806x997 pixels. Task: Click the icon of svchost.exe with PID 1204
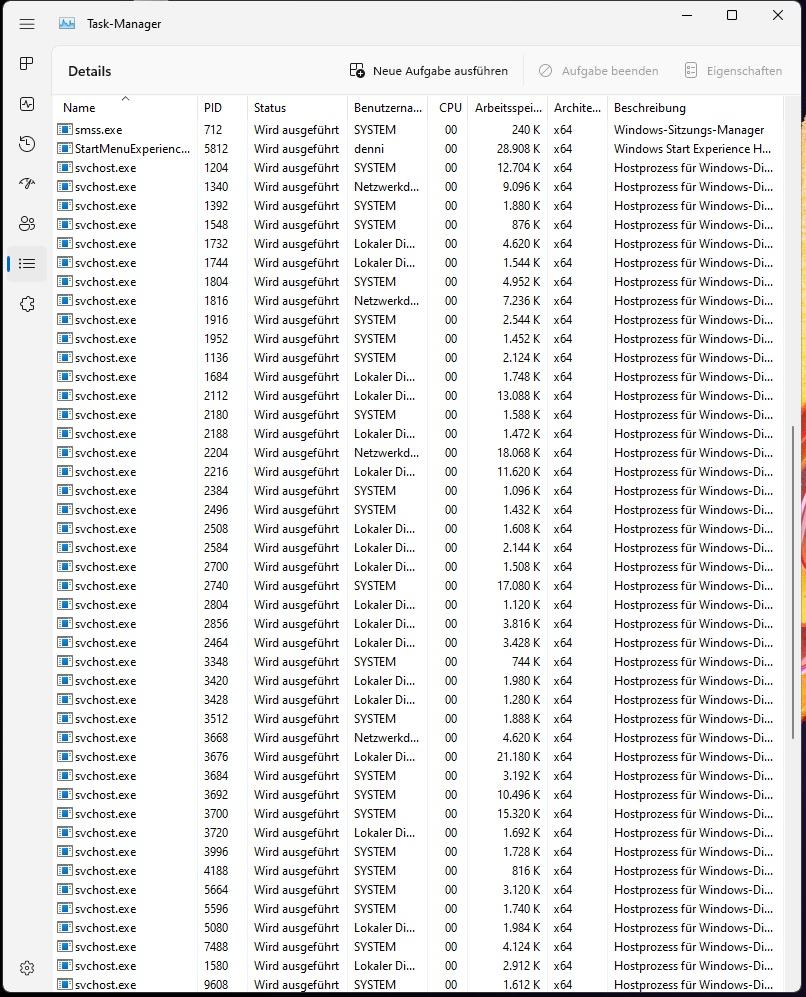click(x=64, y=167)
